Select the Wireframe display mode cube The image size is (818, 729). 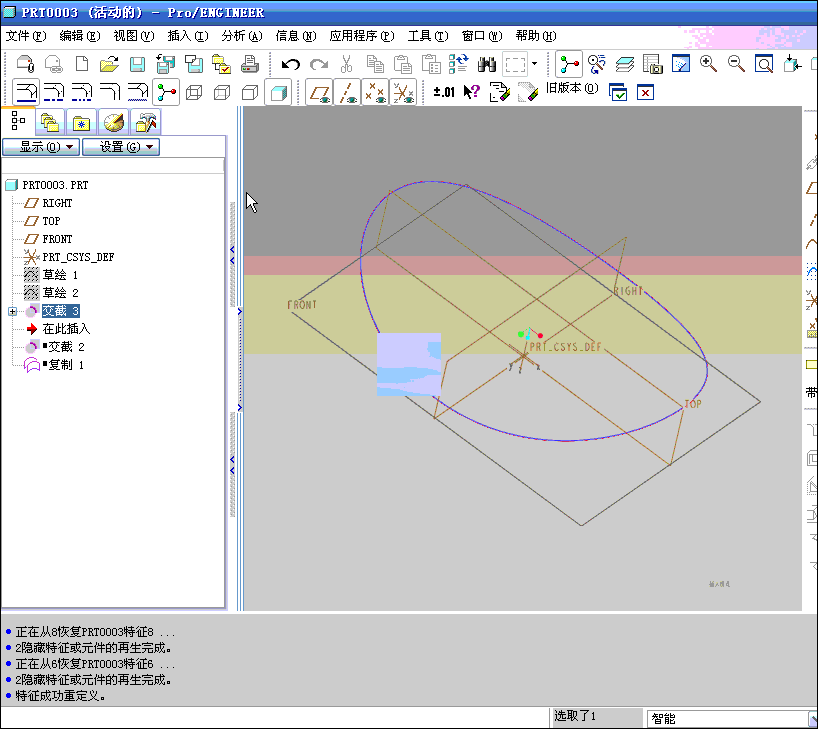[x=194, y=93]
